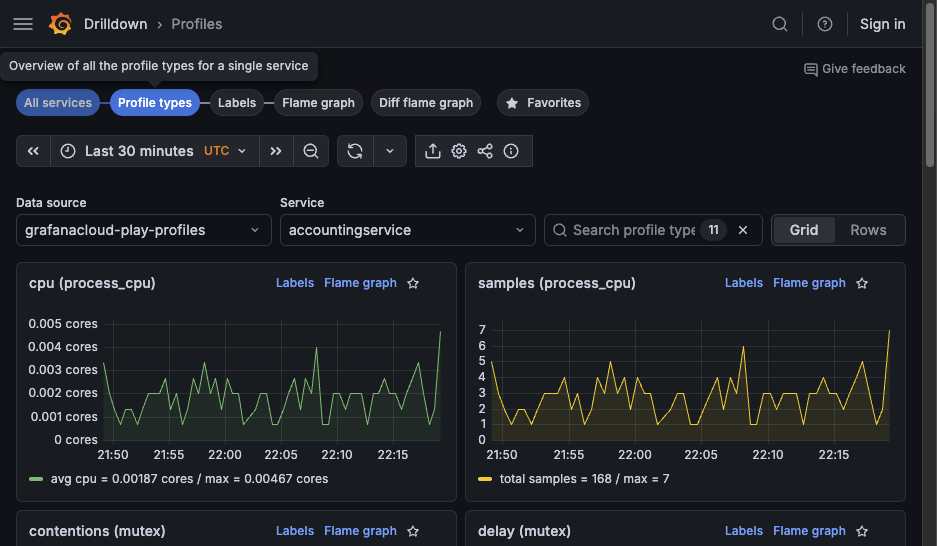Click the Grafana logo icon
The width and height of the screenshot is (937, 546).
pos(60,24)
